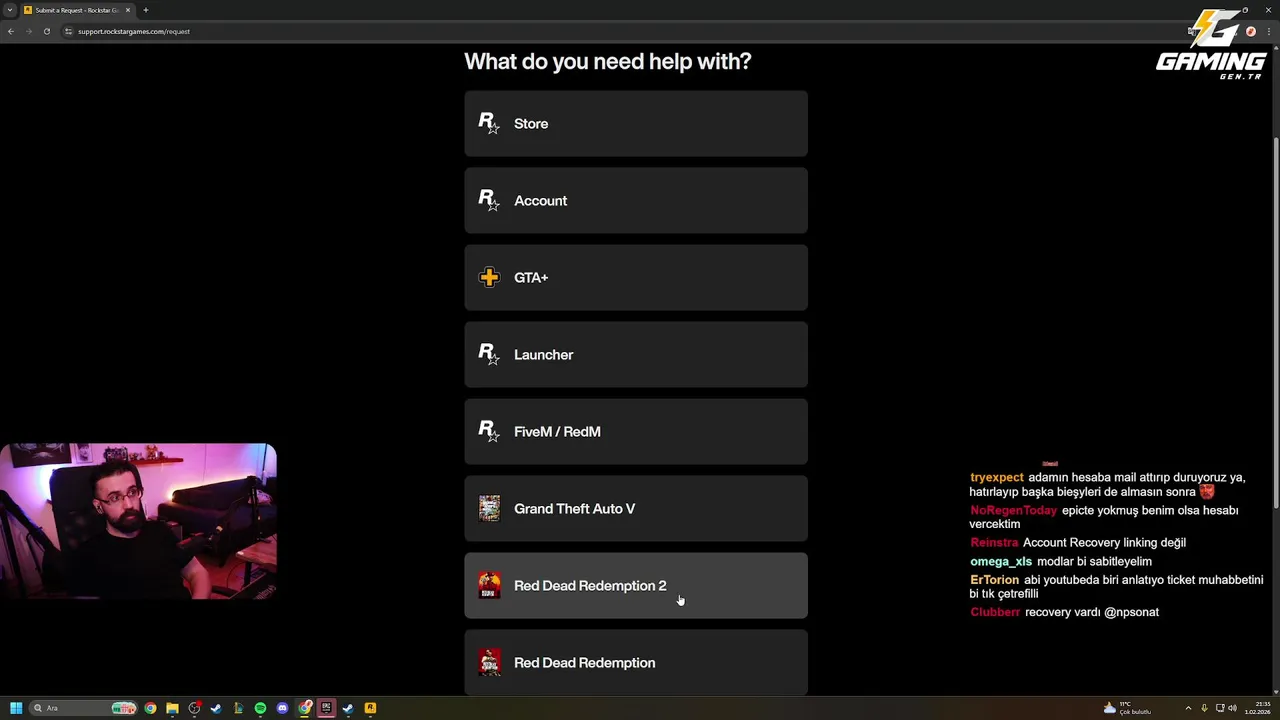Click the Rockstar logo beside Account
The image size is (1280, 720).
[x=489, y=200]
